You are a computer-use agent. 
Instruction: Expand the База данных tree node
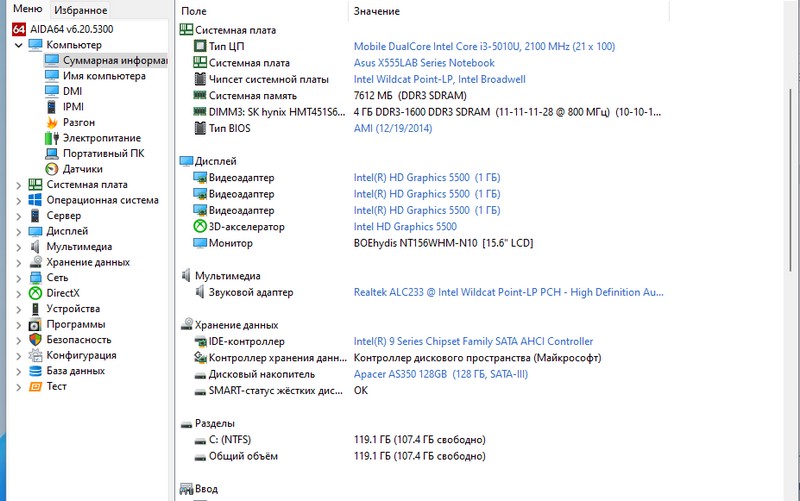[x=18, y=371]
